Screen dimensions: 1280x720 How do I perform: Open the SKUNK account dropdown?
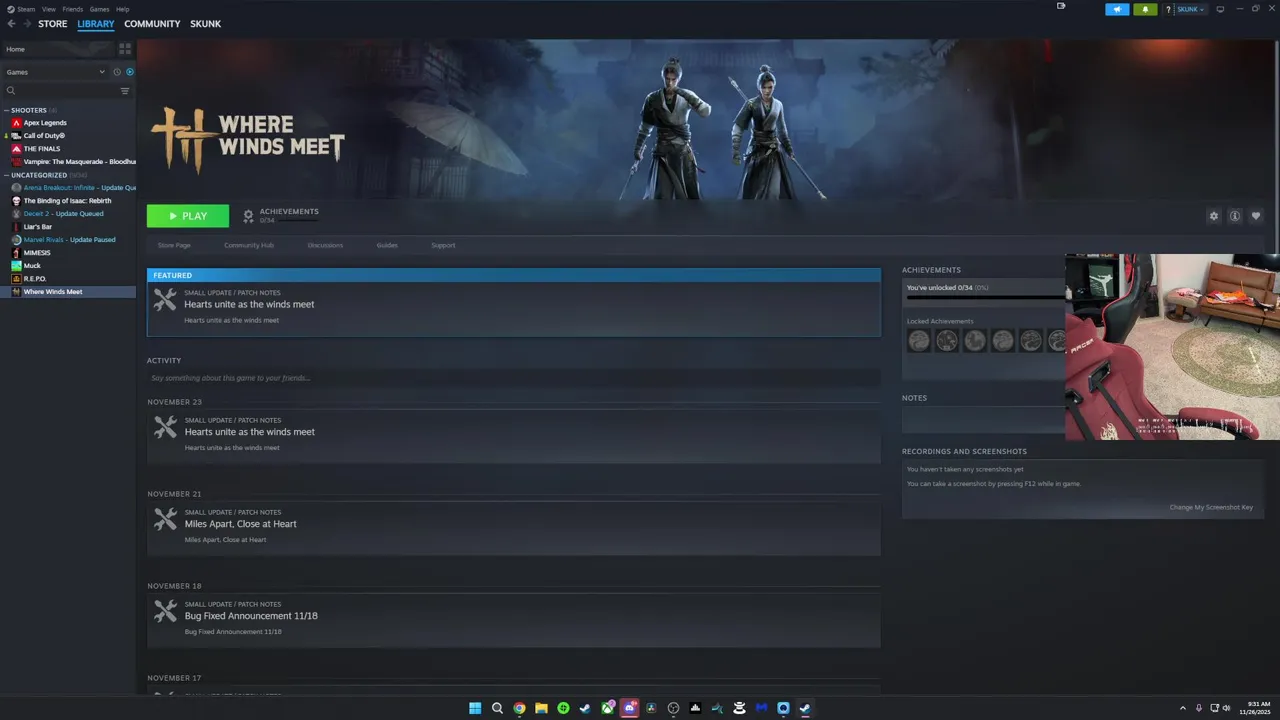pos(1191,9)
